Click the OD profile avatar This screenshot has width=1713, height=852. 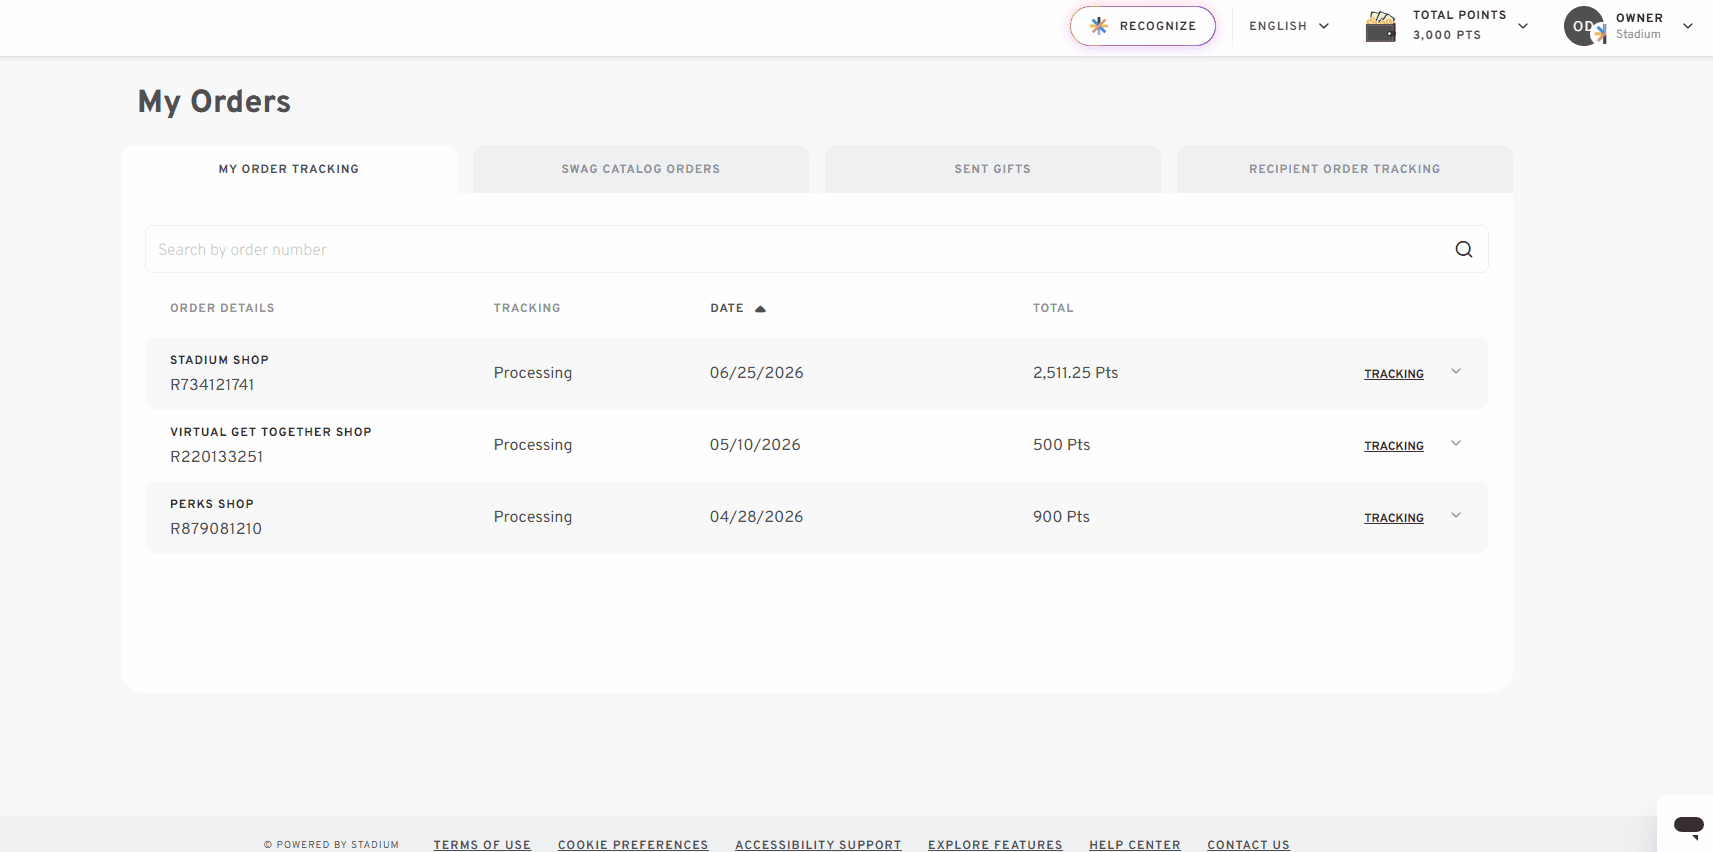point(1584,26)
